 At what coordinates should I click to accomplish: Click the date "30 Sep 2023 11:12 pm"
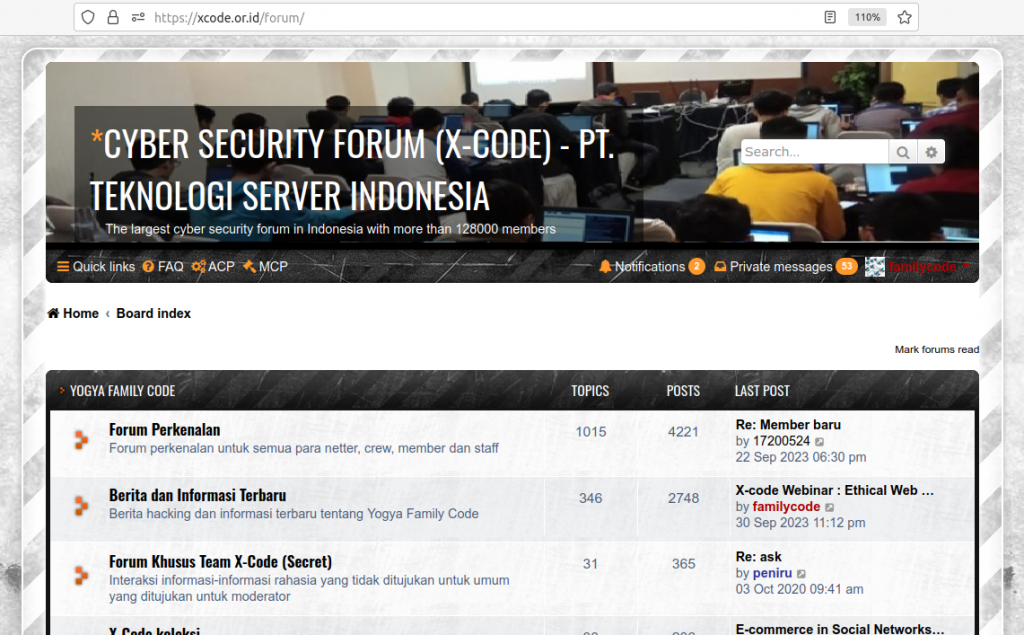point(801,523)
